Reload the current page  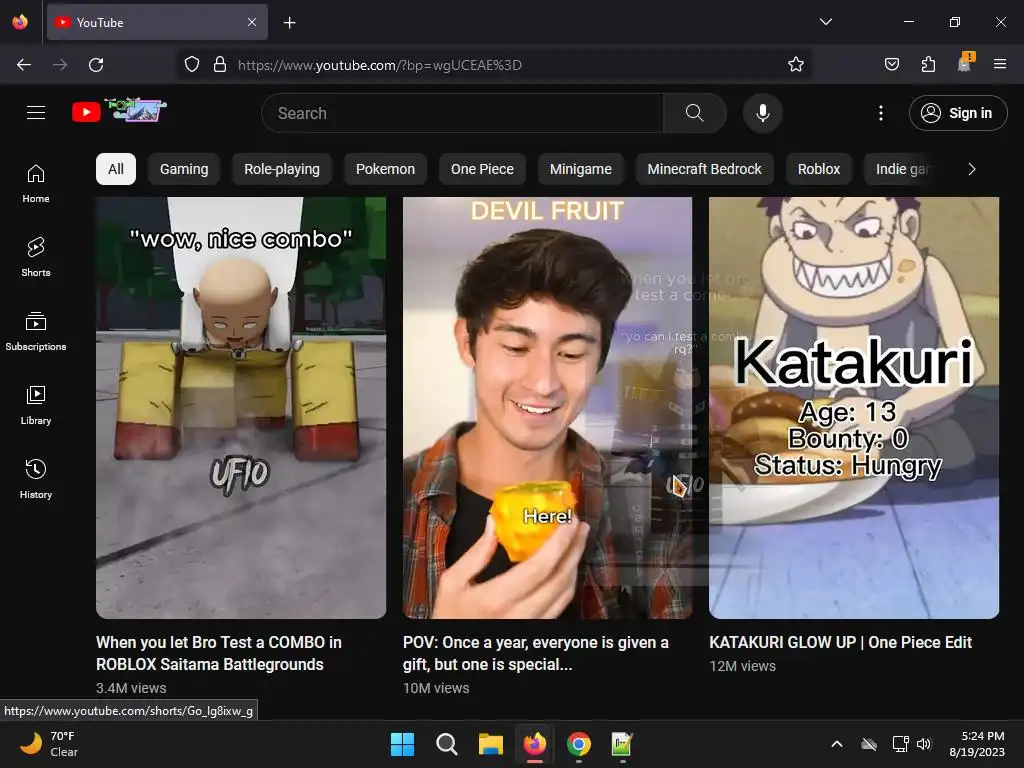tap(96, 65)
